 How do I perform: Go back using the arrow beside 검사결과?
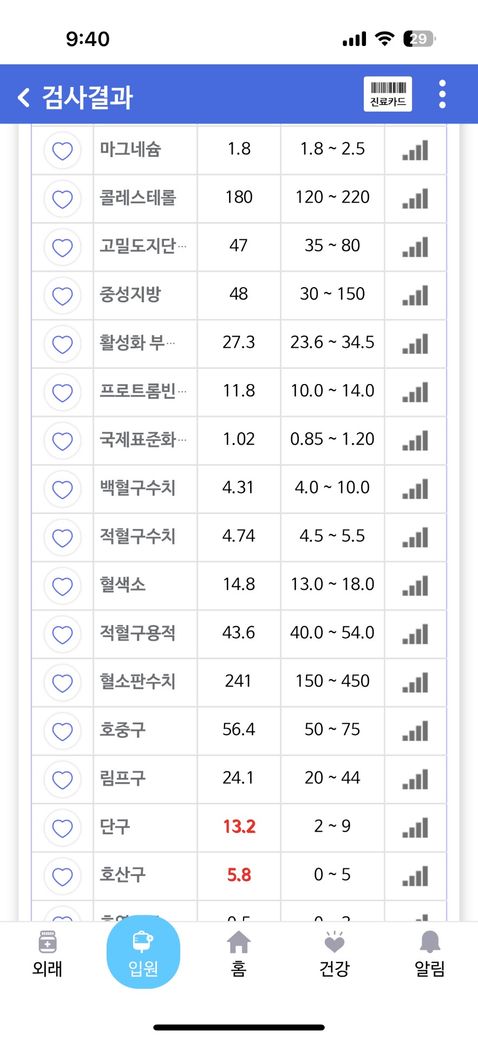pyautogui.click(x=24, y=98)
